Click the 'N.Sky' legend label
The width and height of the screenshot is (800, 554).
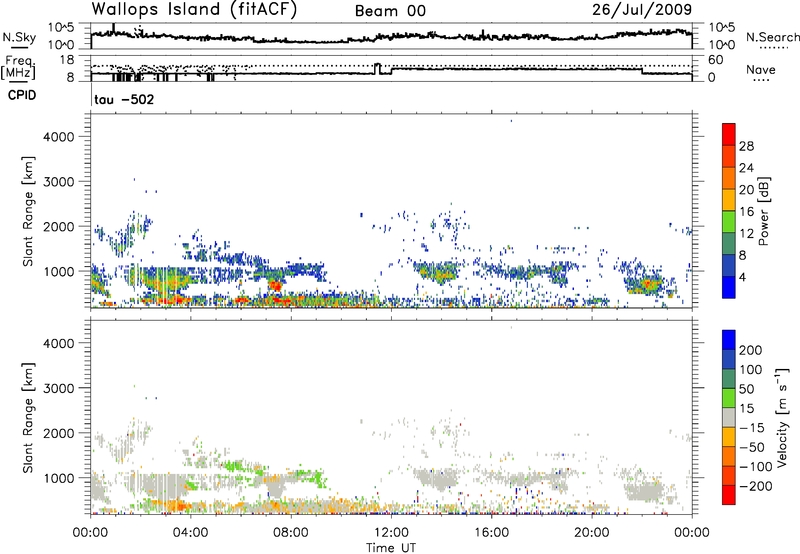pyautogui.click(x=19, y=37)
